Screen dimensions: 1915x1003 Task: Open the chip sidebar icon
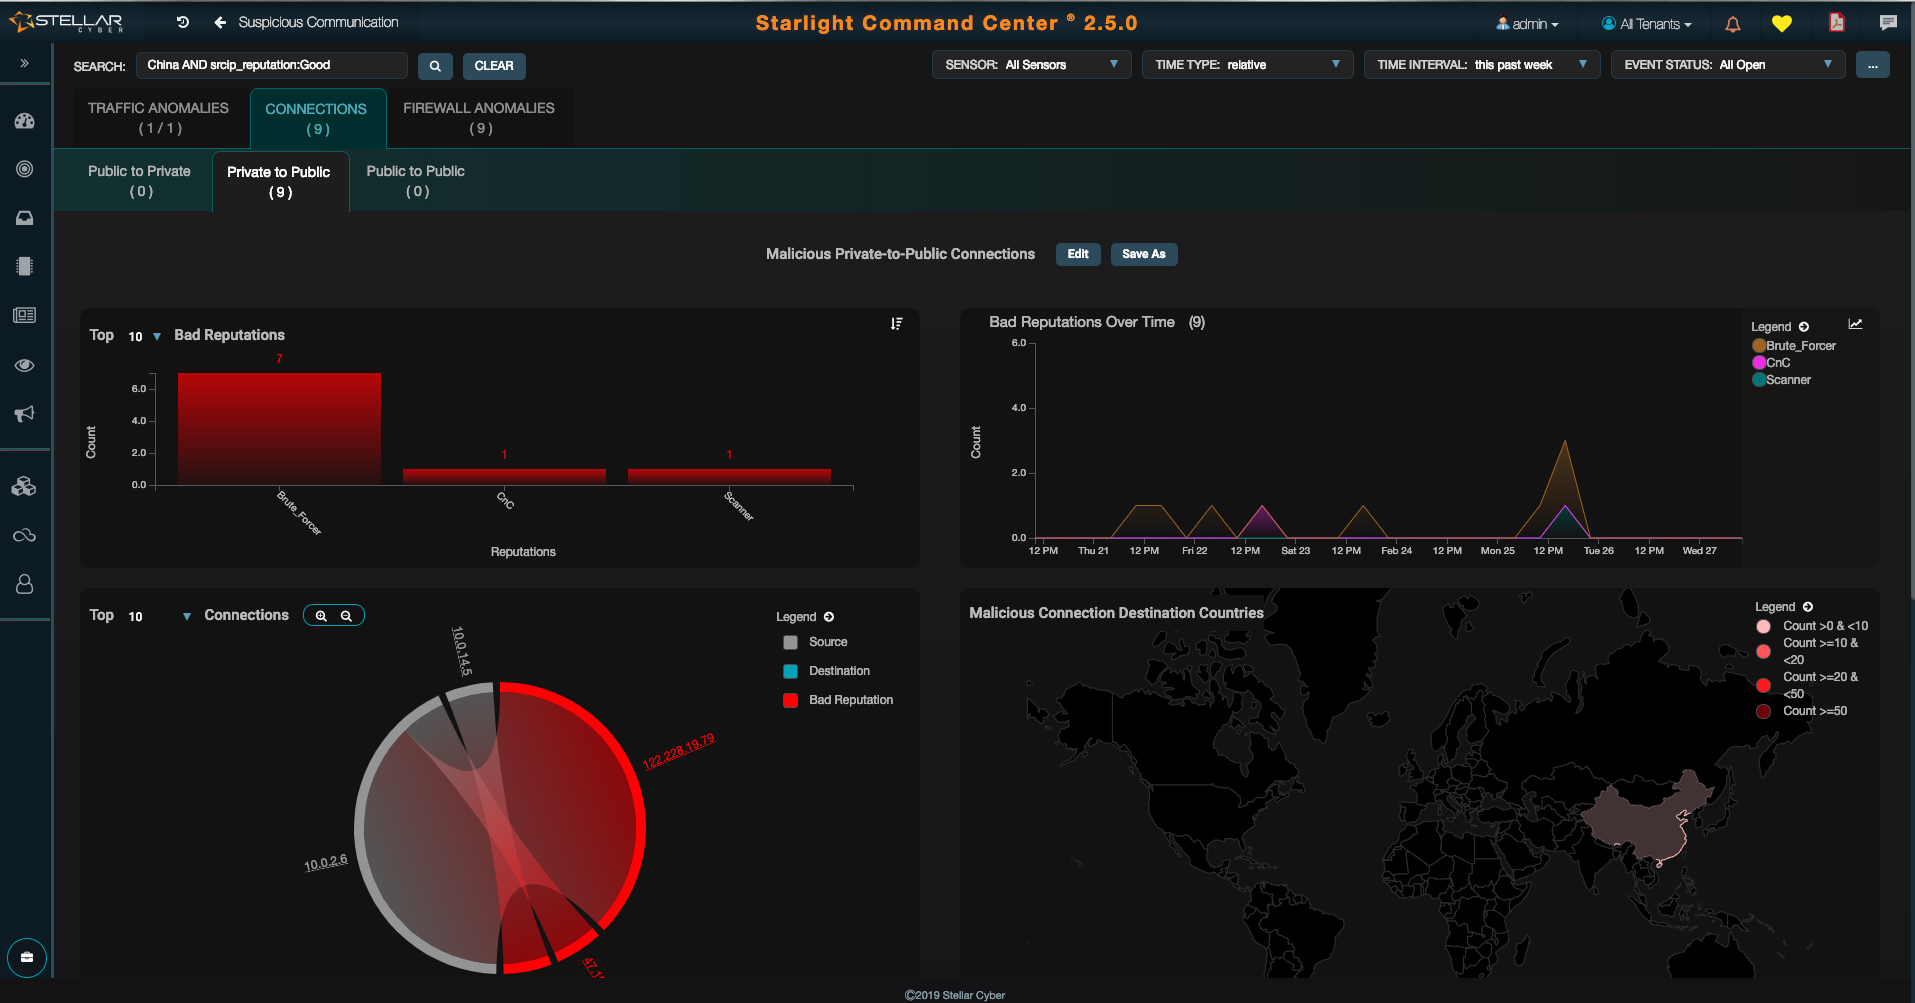tap(25, 266)
